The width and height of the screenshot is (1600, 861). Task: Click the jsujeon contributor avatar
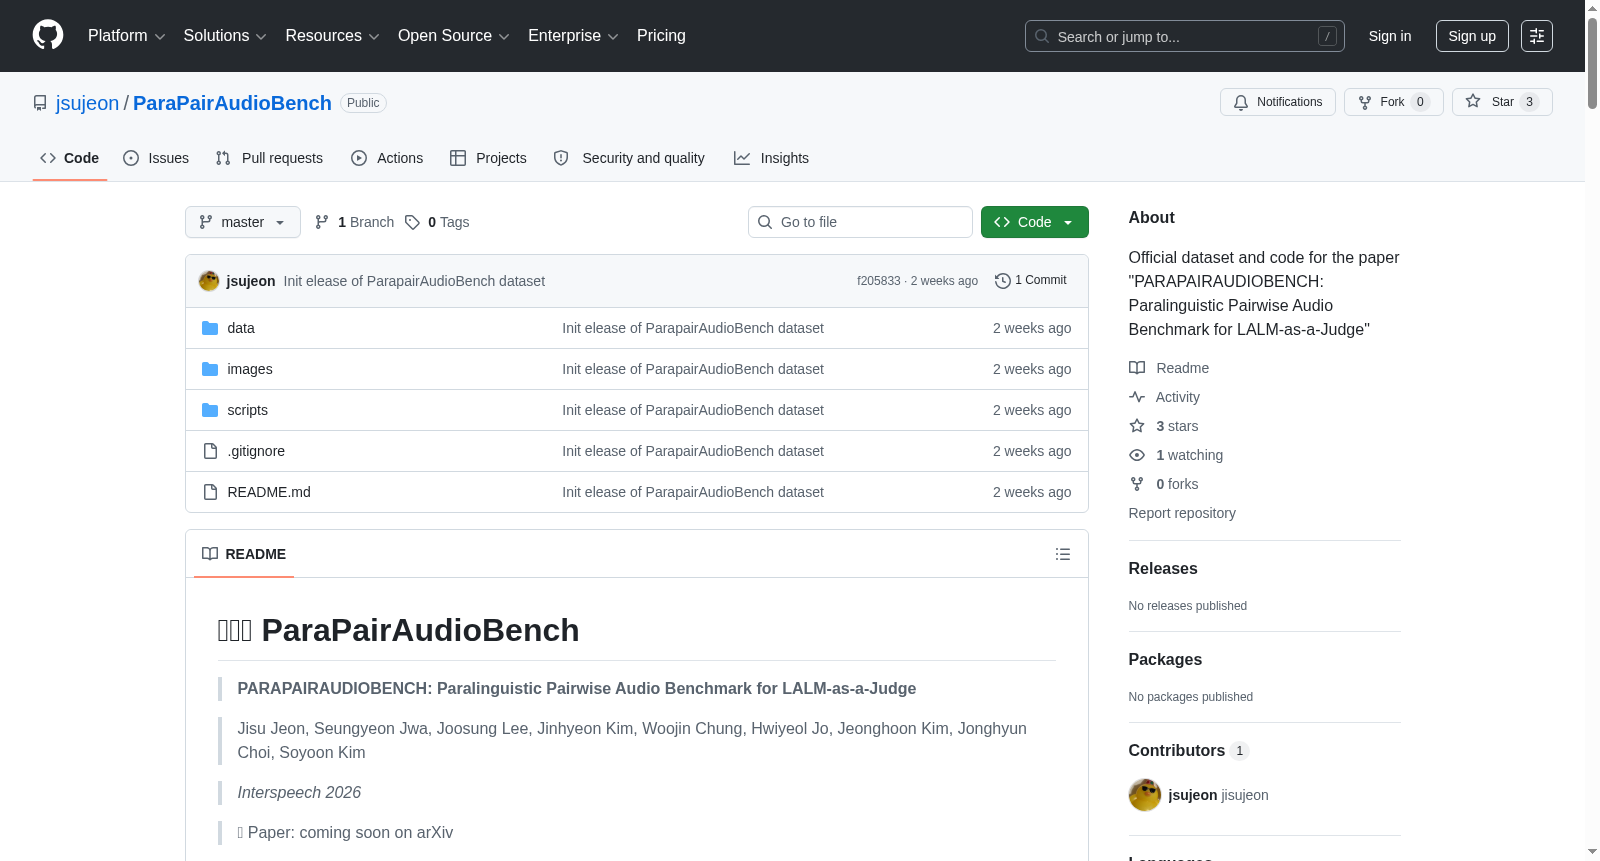(x=1145, y=795)
